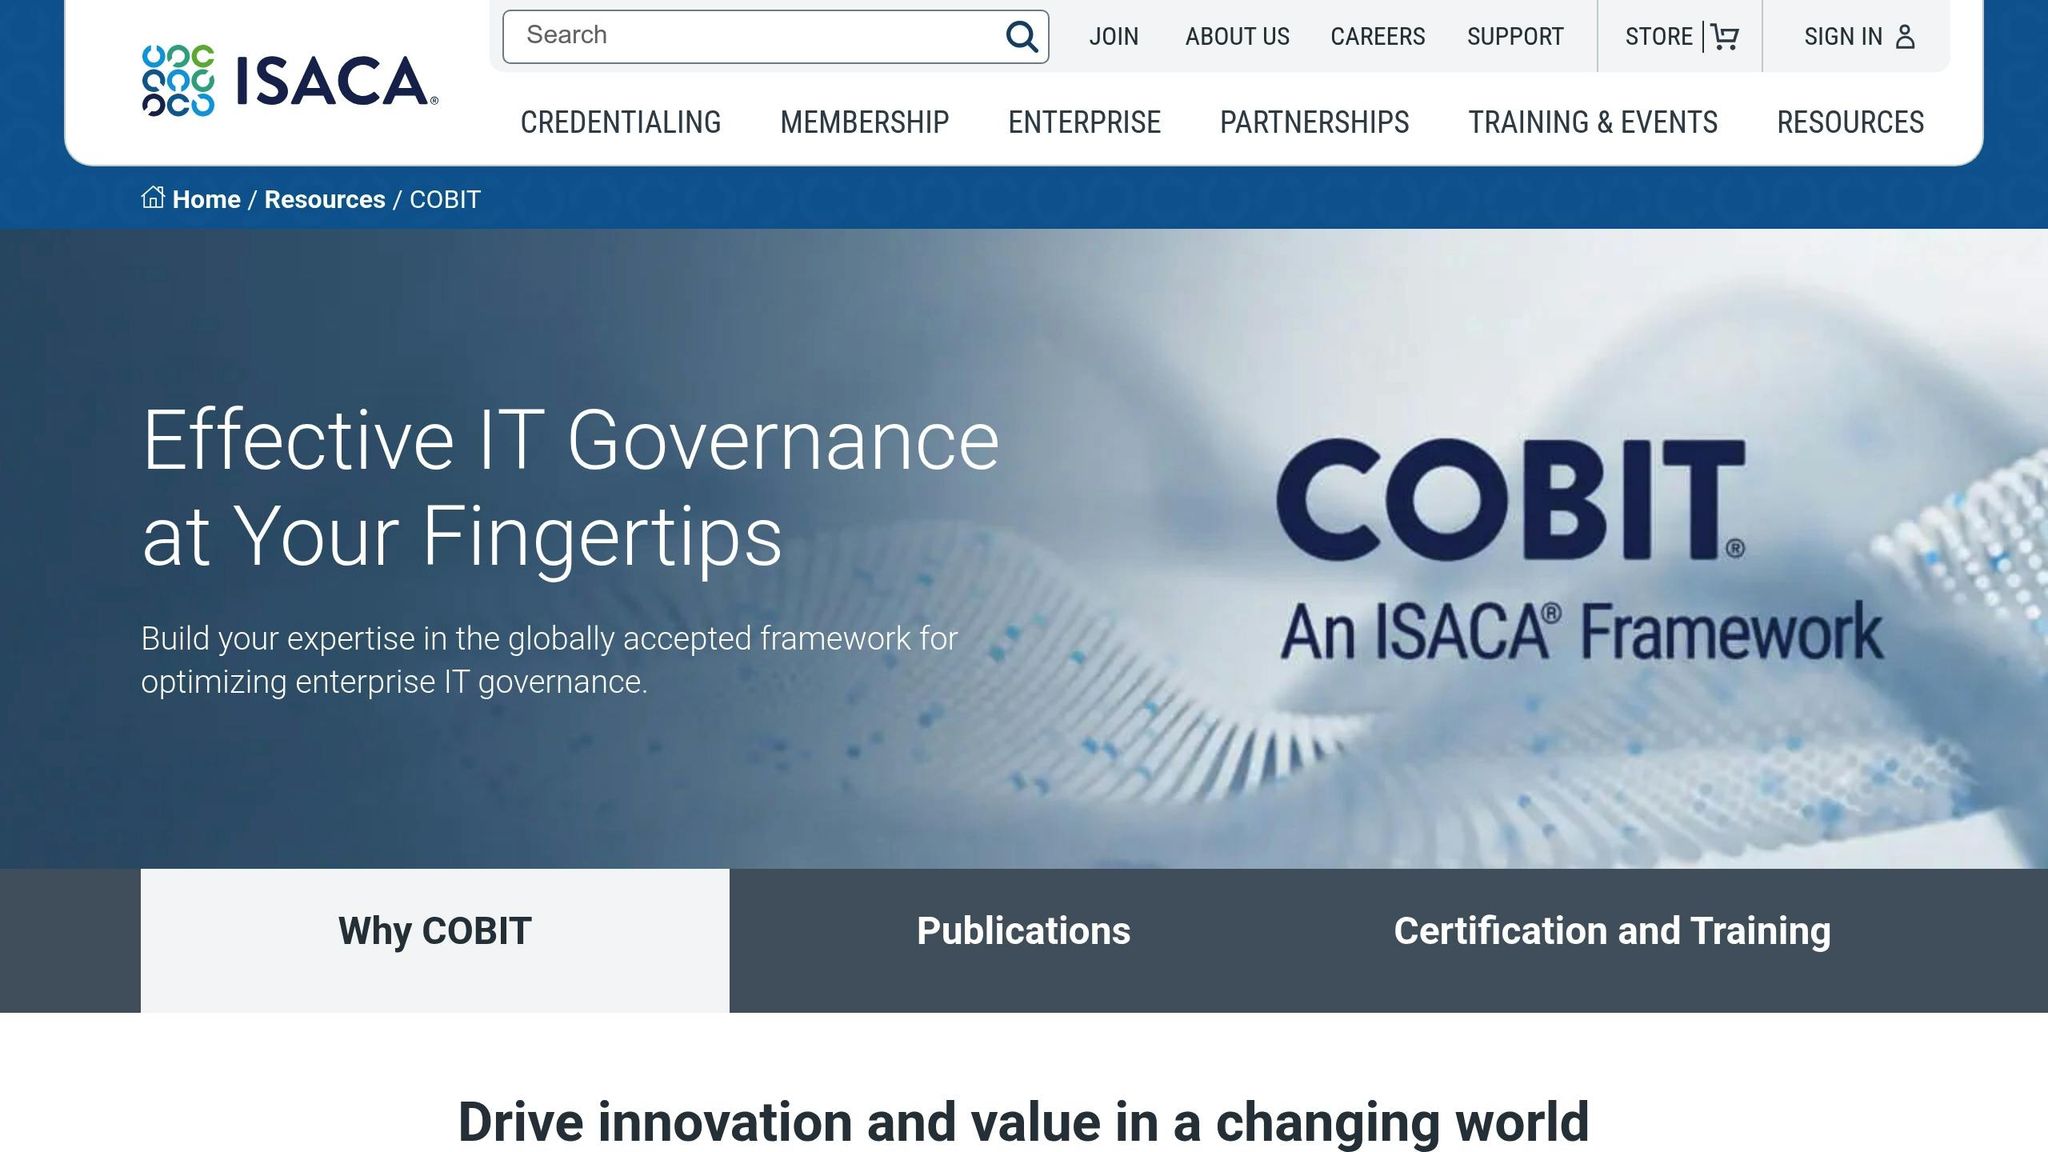Viewport: 2048px width, 1152px height.
Task: Click the search magnifier icon
Action: point(1021,36)
